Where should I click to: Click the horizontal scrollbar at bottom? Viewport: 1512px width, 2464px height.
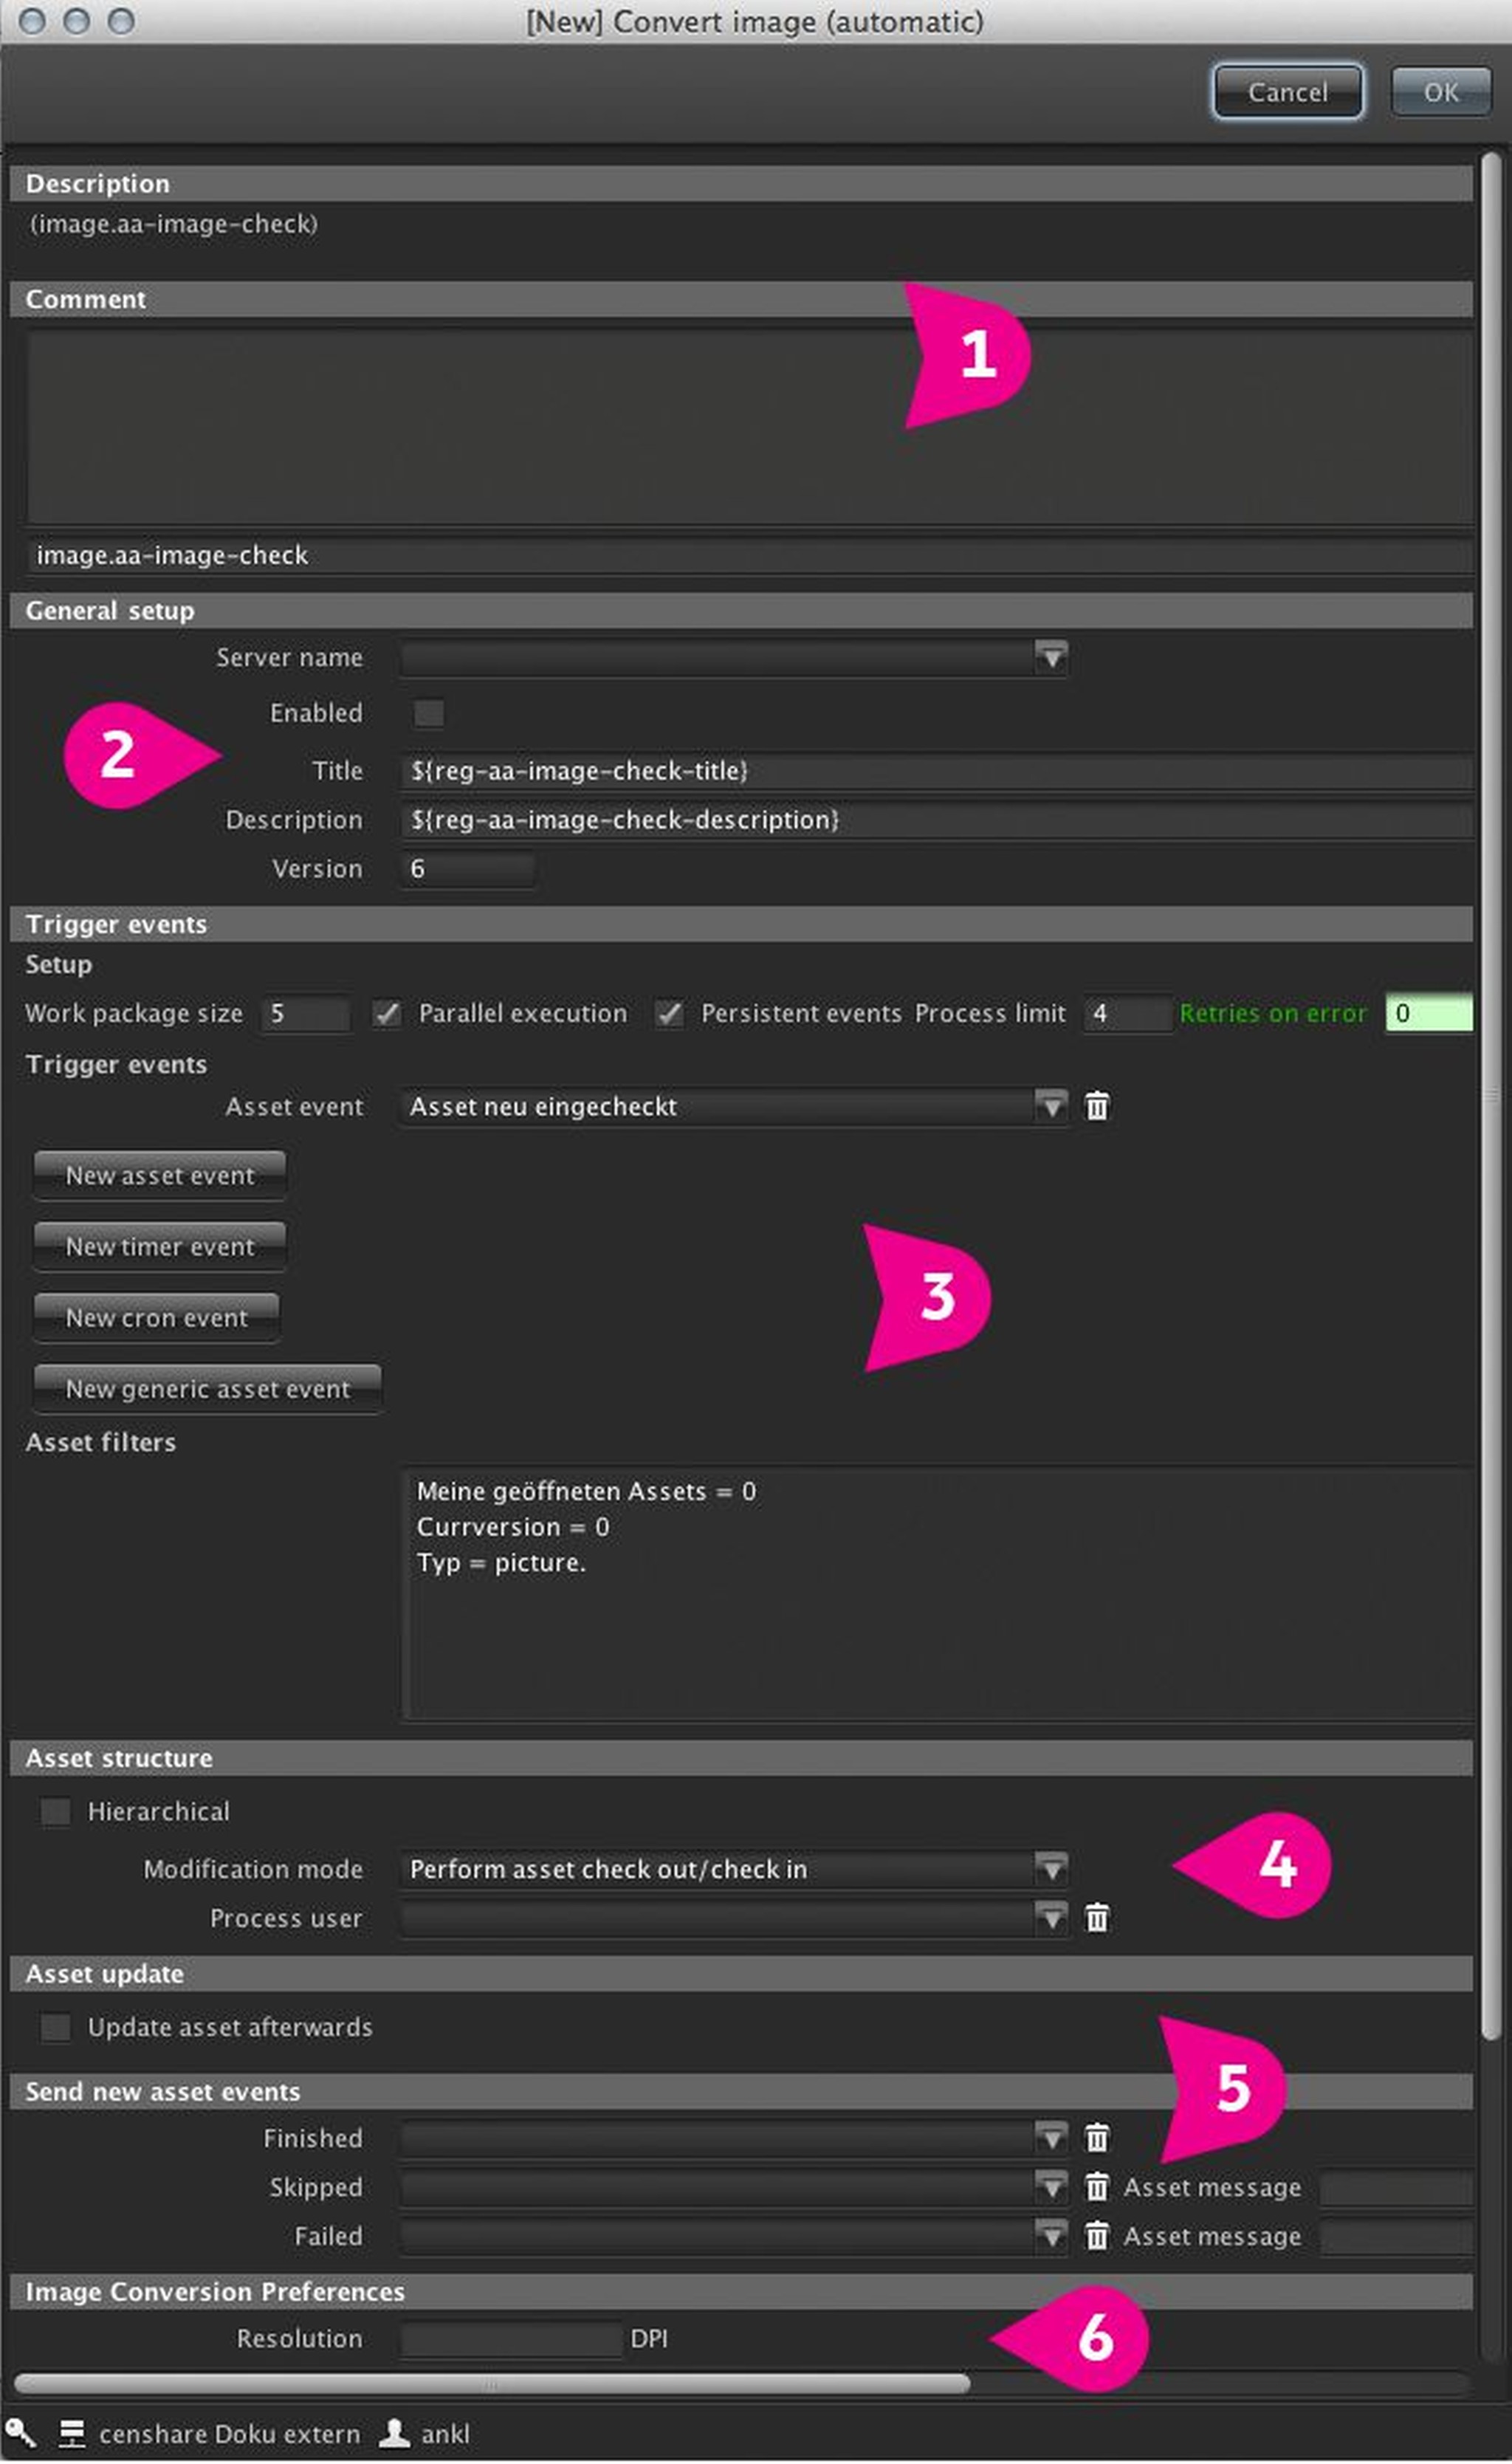pos(492,2384)
